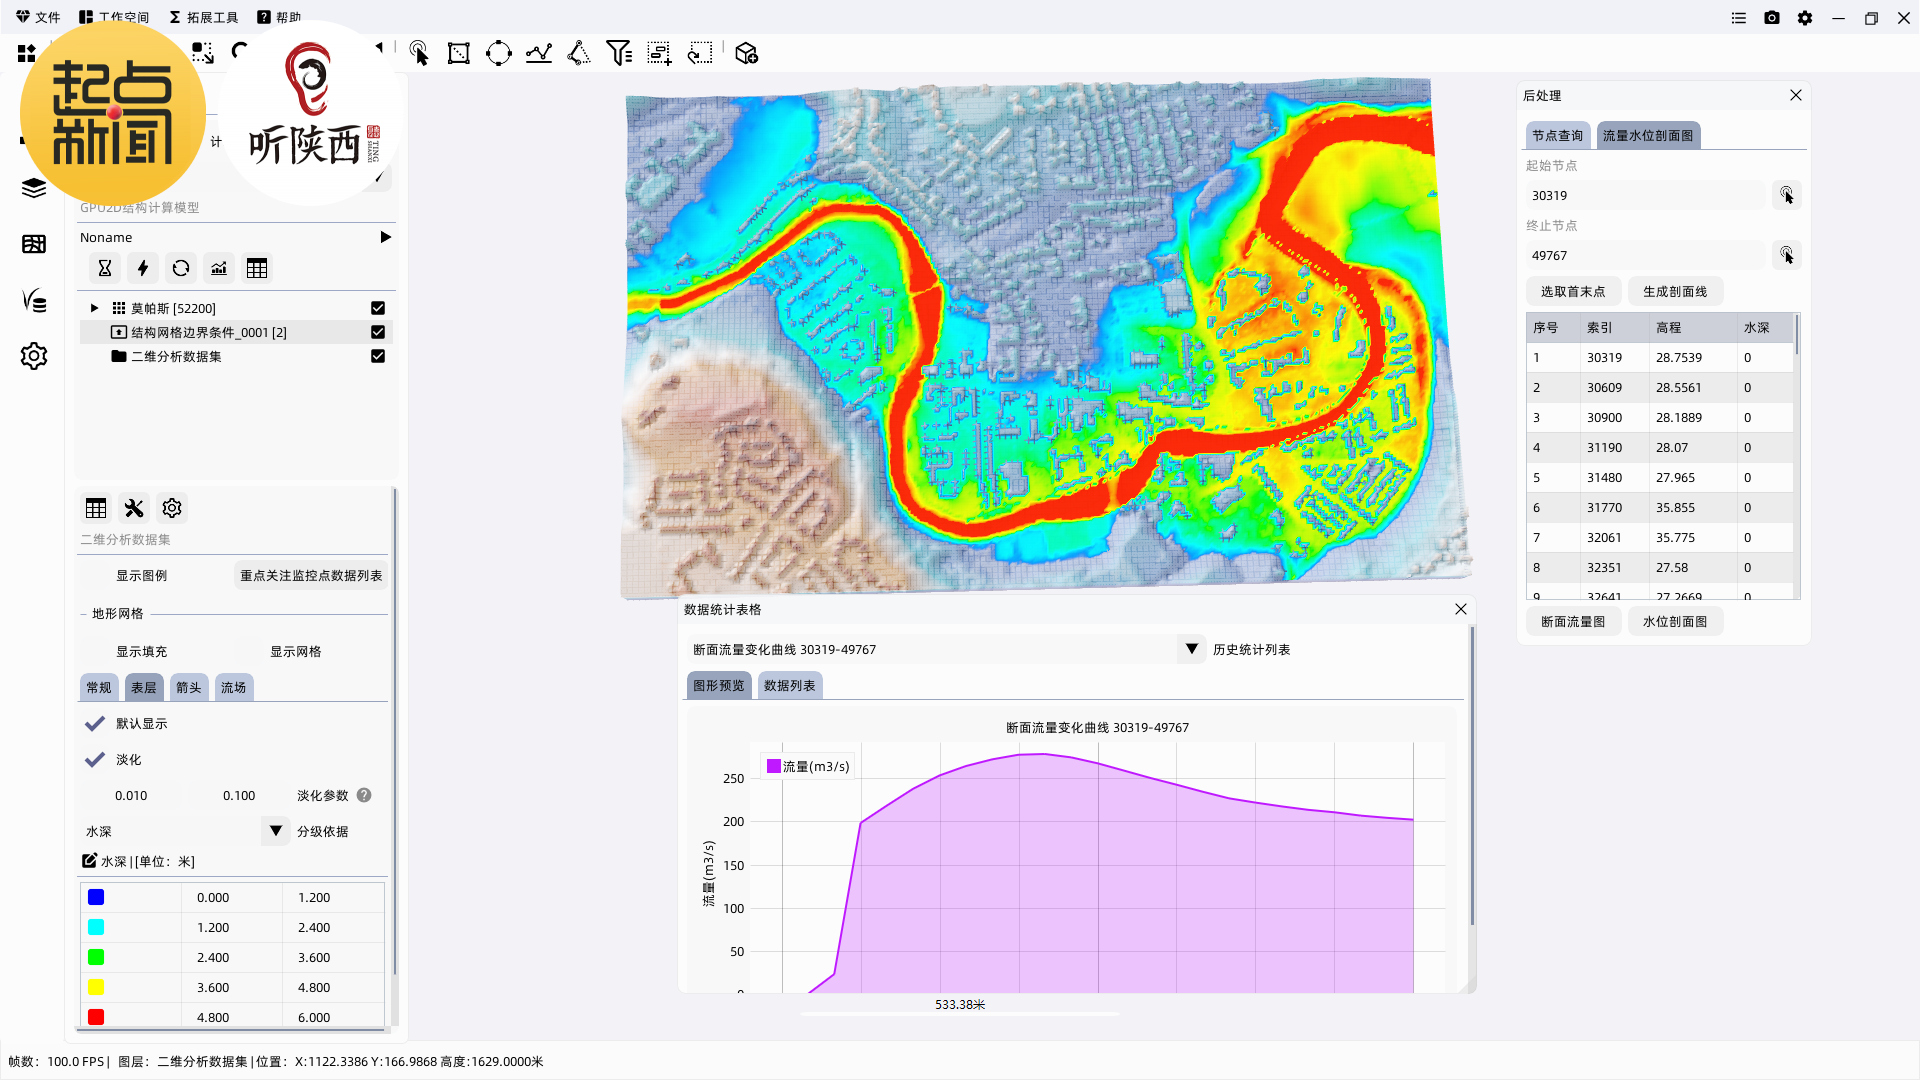Open the 水深 分级依据 dropdown

pyautogui.click(x=275, y=831)
